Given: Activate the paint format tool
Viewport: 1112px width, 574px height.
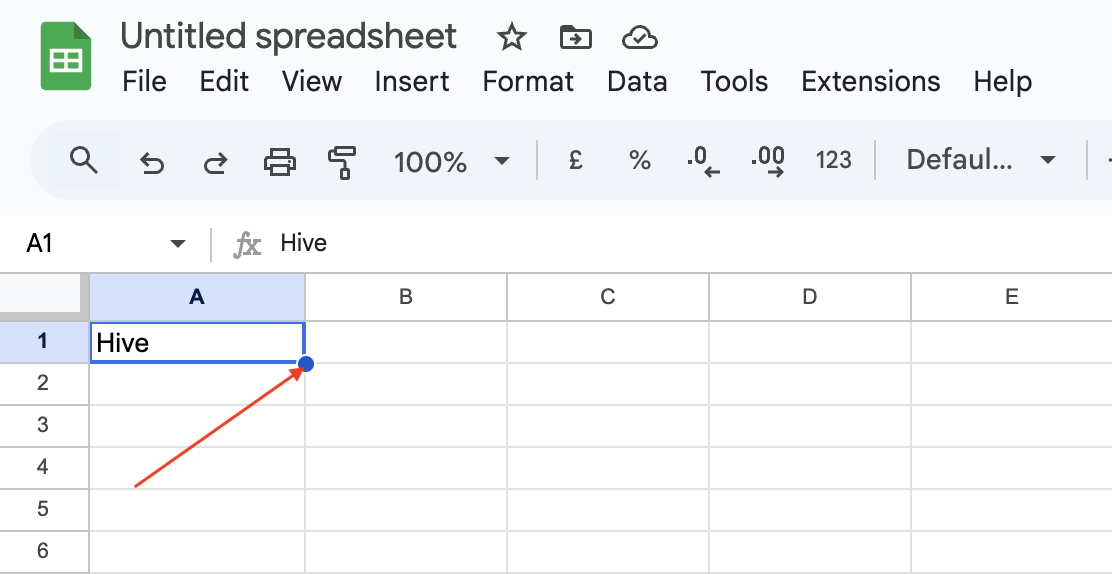Looking at the screenshot, I should pos(342,162).
